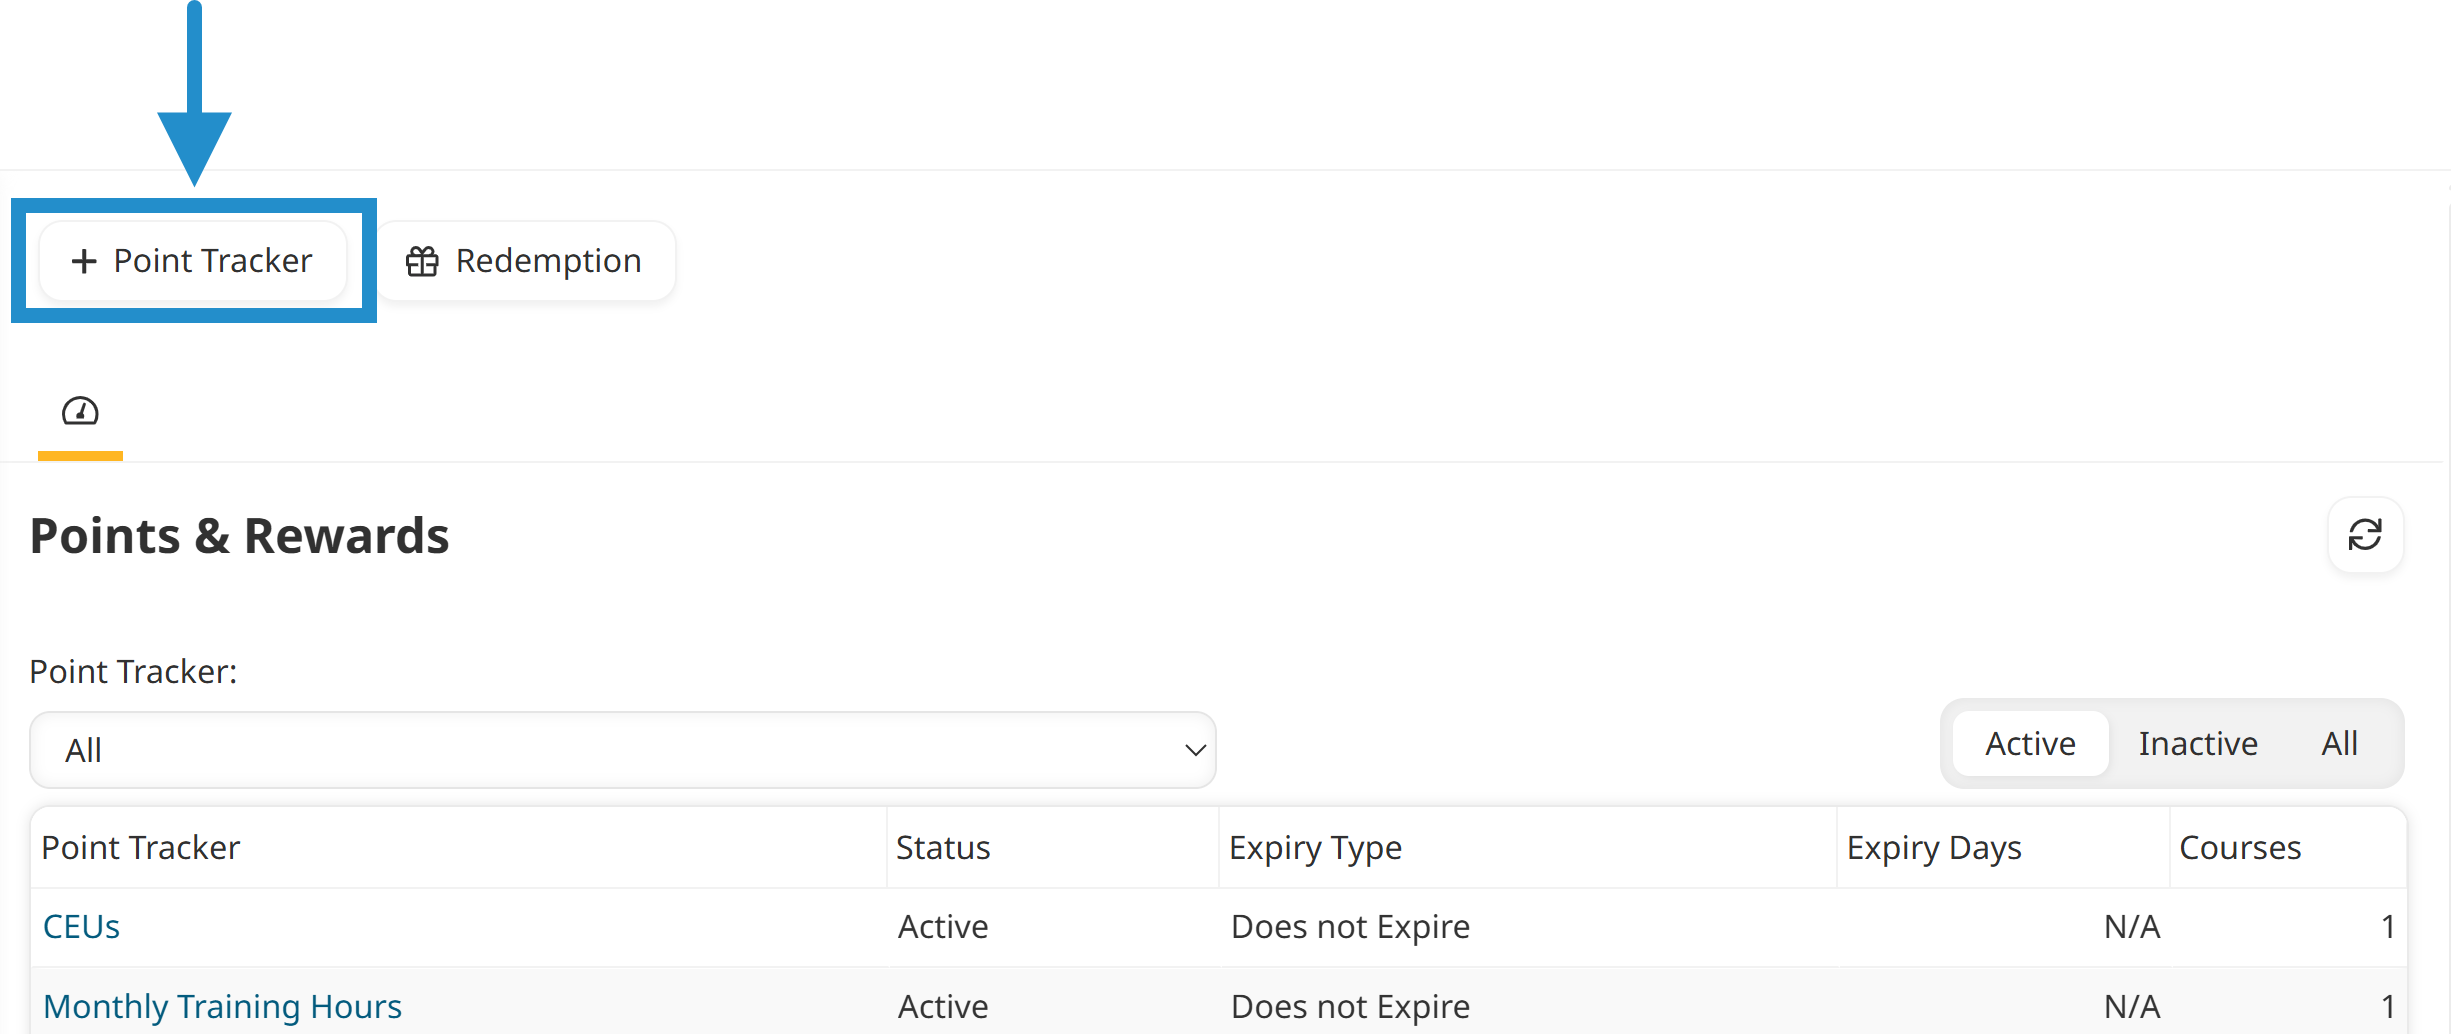Click the chevron arrow on the All dropdown
Image resolution: width=2451 pixels, height=1034 pixels.
[1194, 750]
